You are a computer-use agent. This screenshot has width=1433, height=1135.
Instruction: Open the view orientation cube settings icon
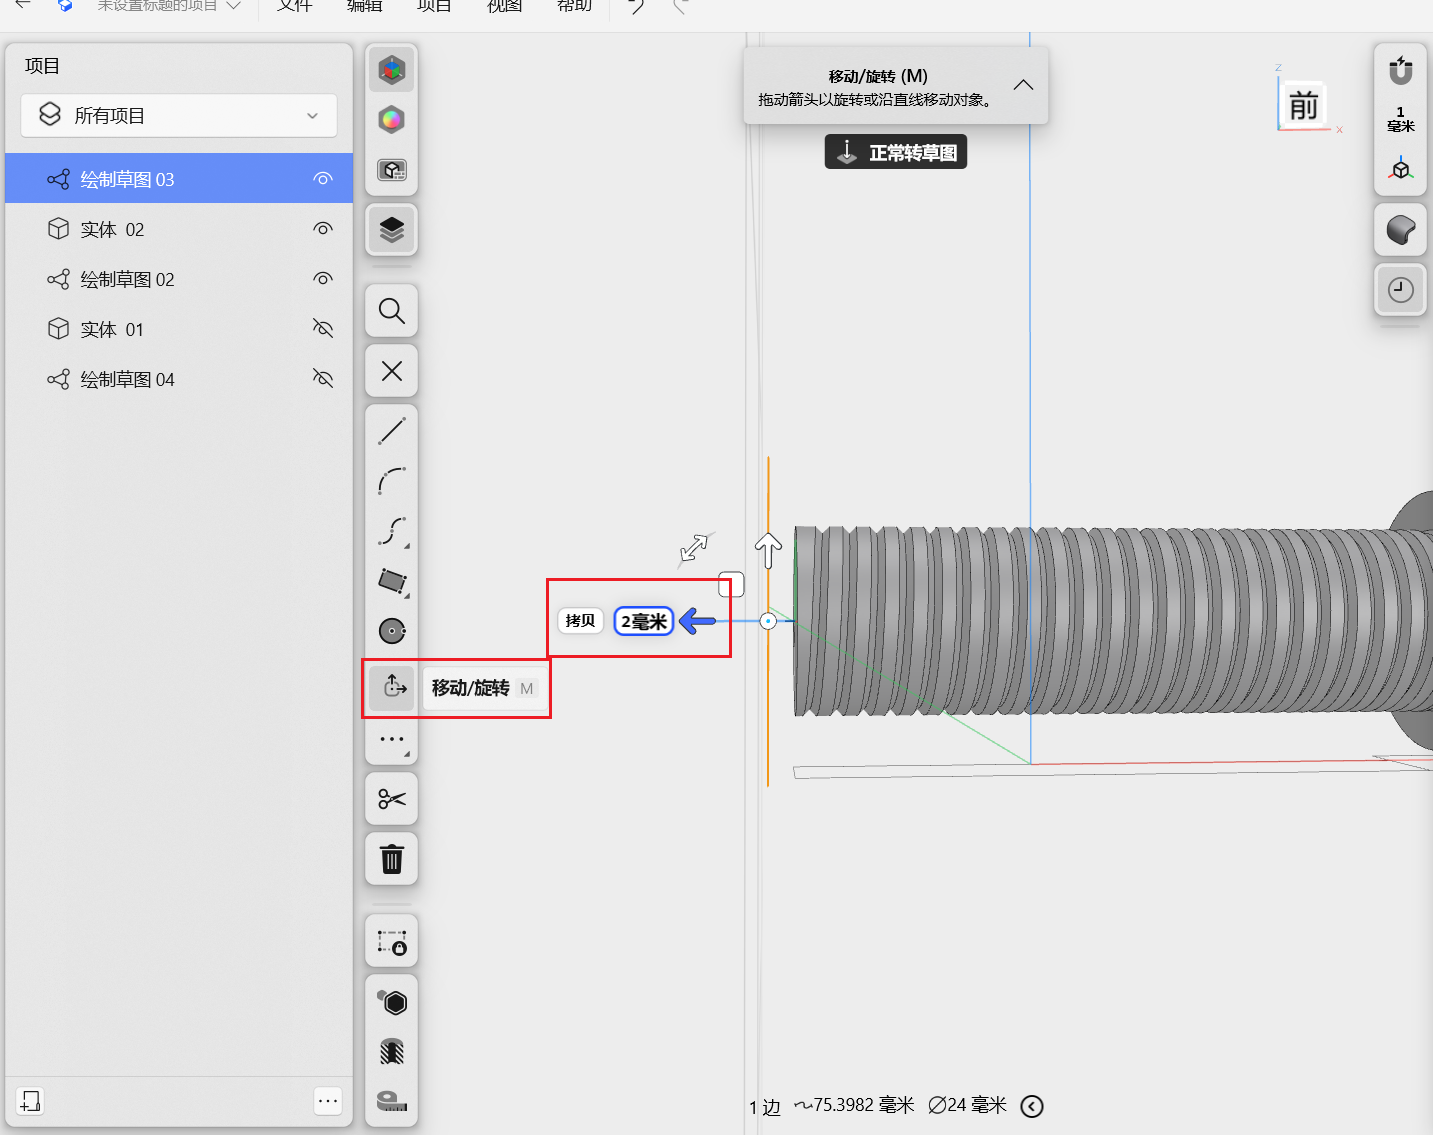click(x=1401, y=168)
